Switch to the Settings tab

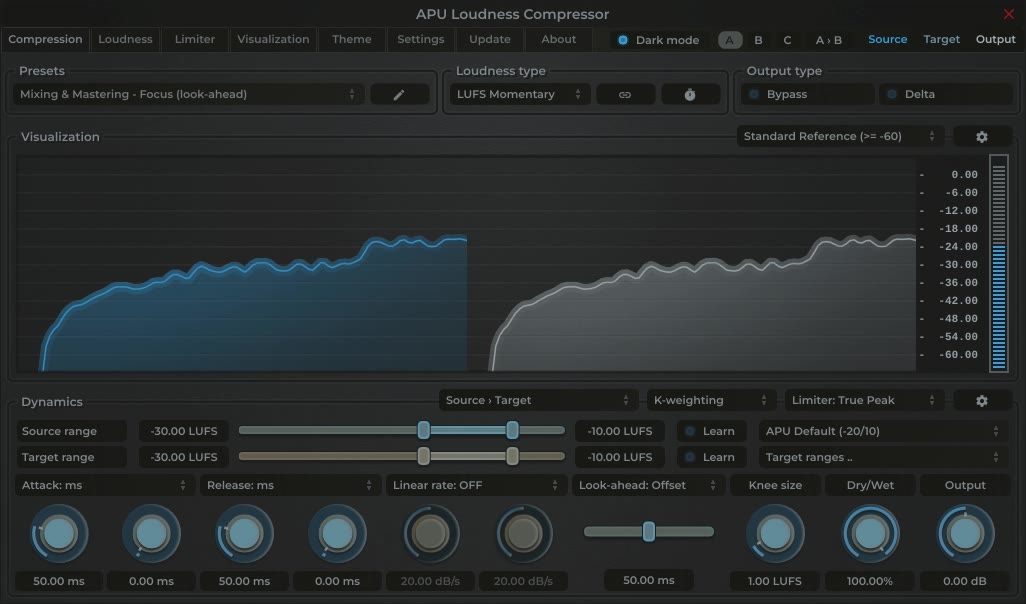click(x=421, y=39)
